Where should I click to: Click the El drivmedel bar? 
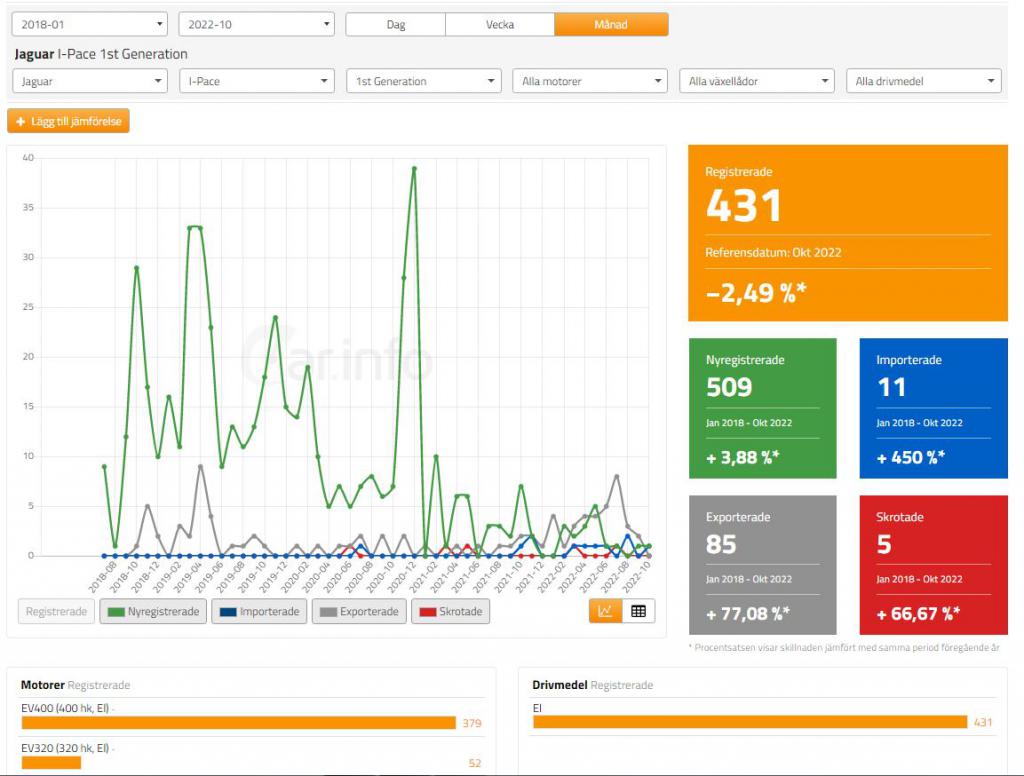click(750, 722)
